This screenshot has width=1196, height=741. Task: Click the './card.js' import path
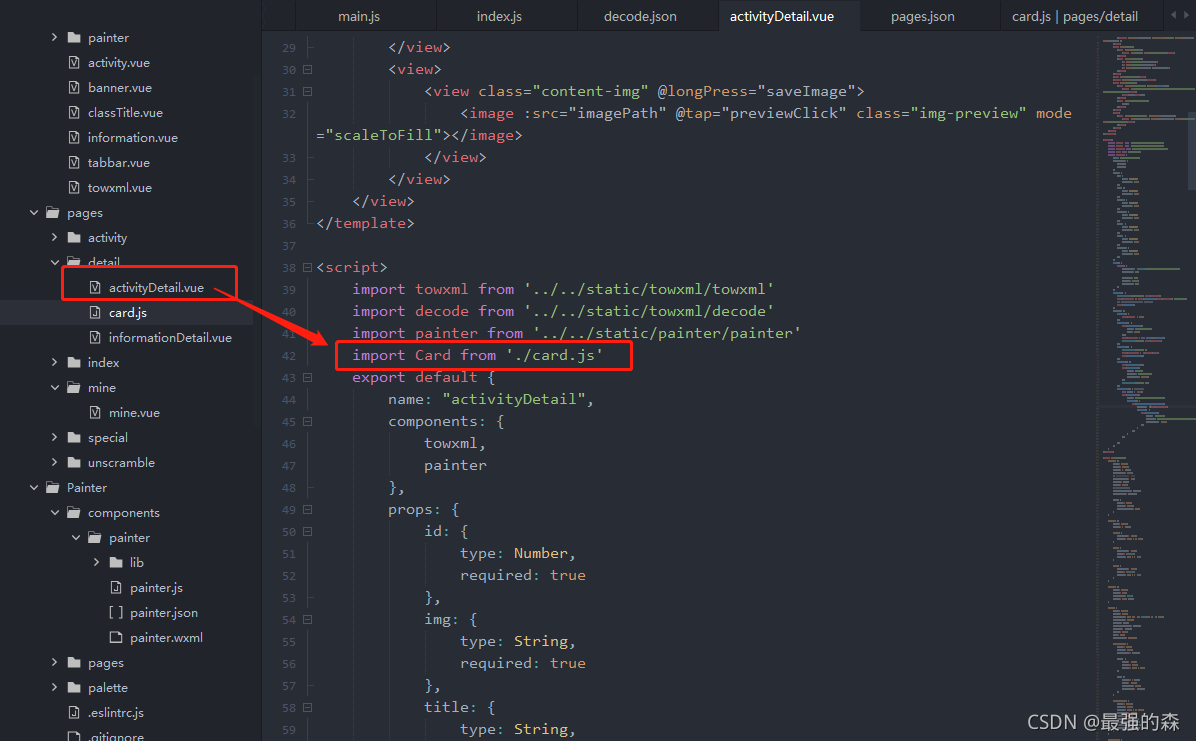(x=554, y=355)
